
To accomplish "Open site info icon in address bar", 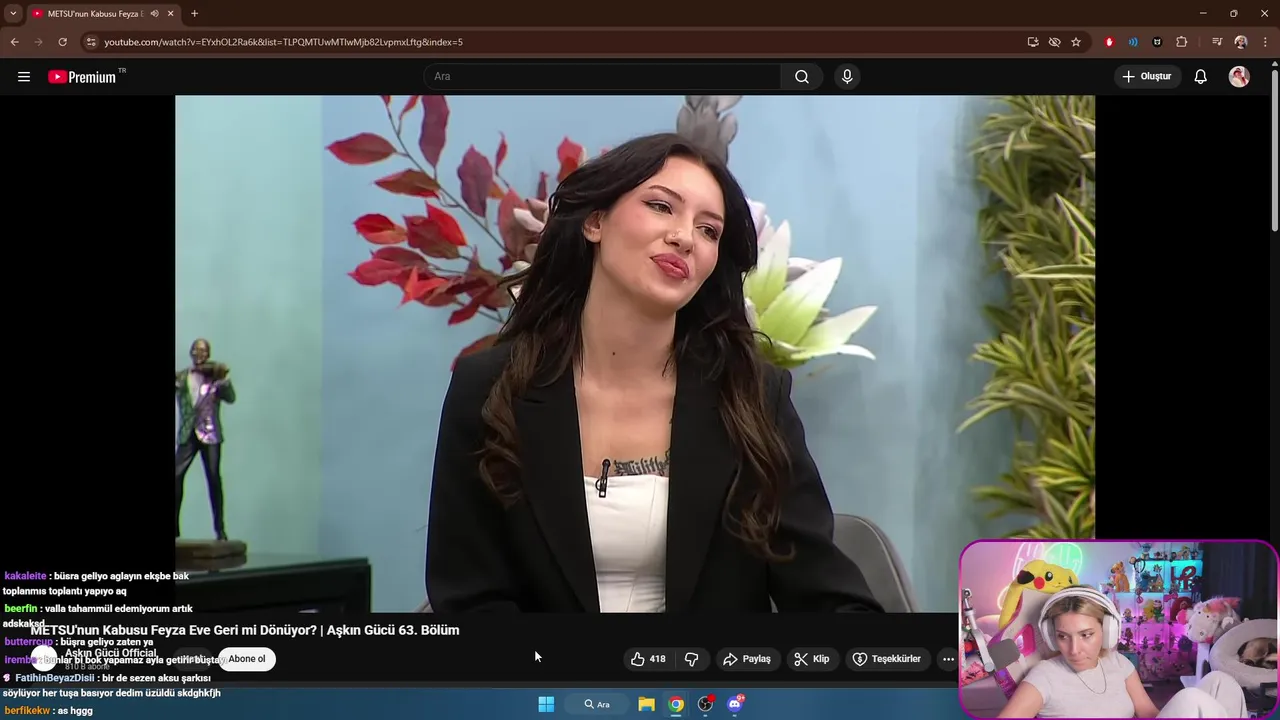I will coord(91,42).
